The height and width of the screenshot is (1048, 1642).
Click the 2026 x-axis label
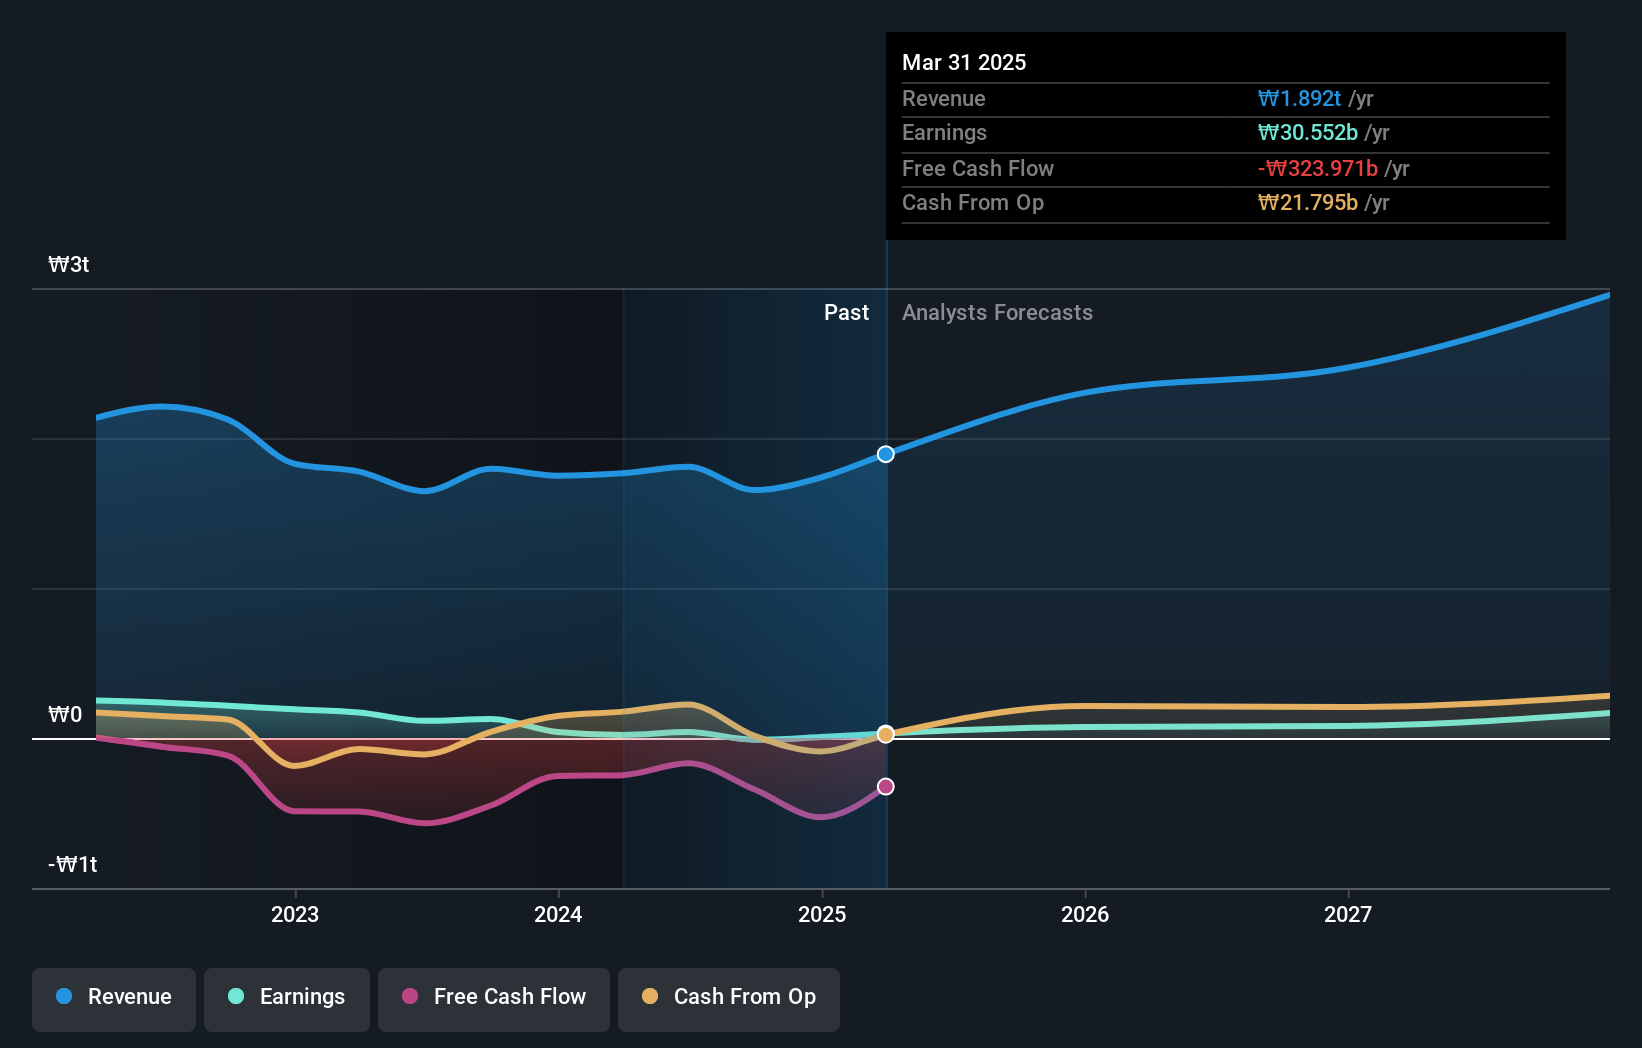1085,914
